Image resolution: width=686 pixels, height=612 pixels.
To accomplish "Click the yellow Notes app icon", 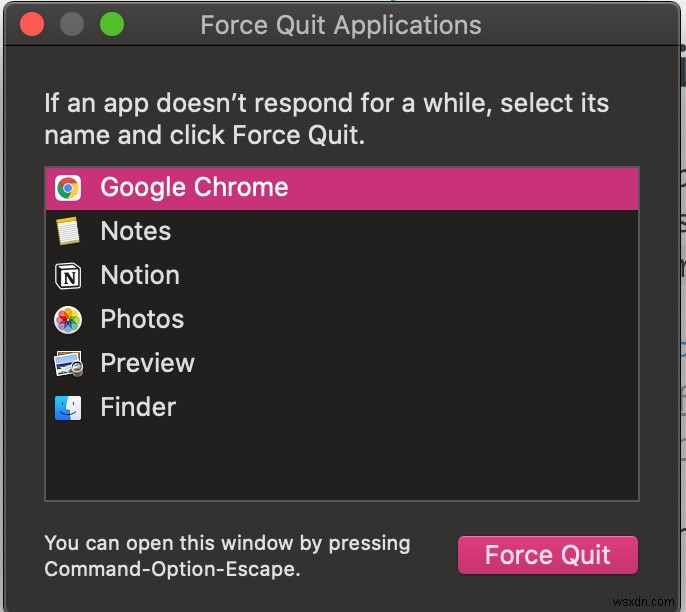I will [68, 232].
